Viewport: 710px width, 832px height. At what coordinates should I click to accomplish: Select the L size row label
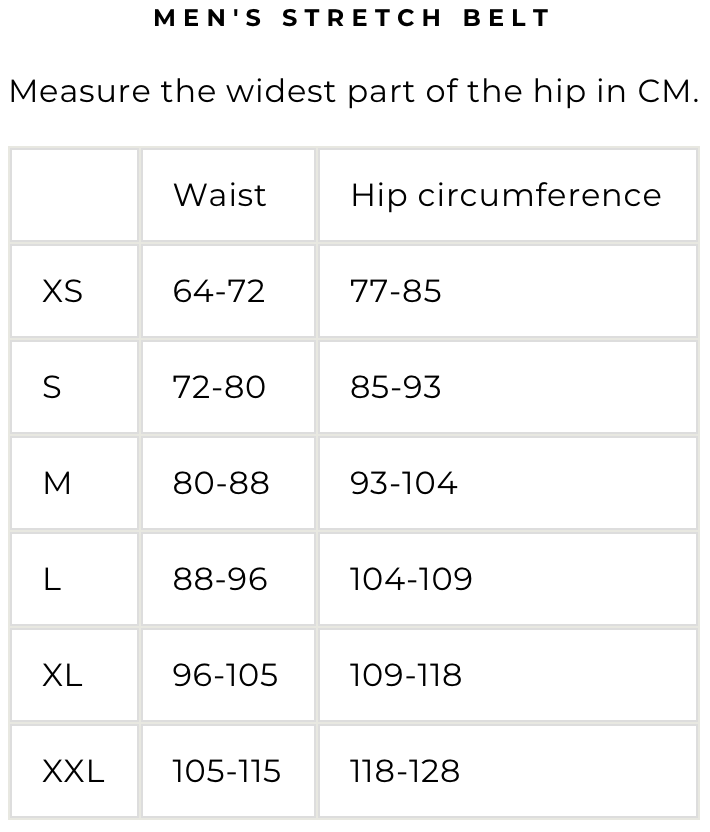click(51, 579)
